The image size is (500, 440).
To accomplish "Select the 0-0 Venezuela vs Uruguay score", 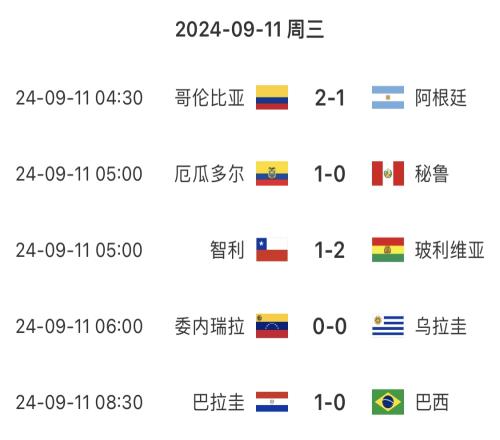I will (x=330, y=326).
